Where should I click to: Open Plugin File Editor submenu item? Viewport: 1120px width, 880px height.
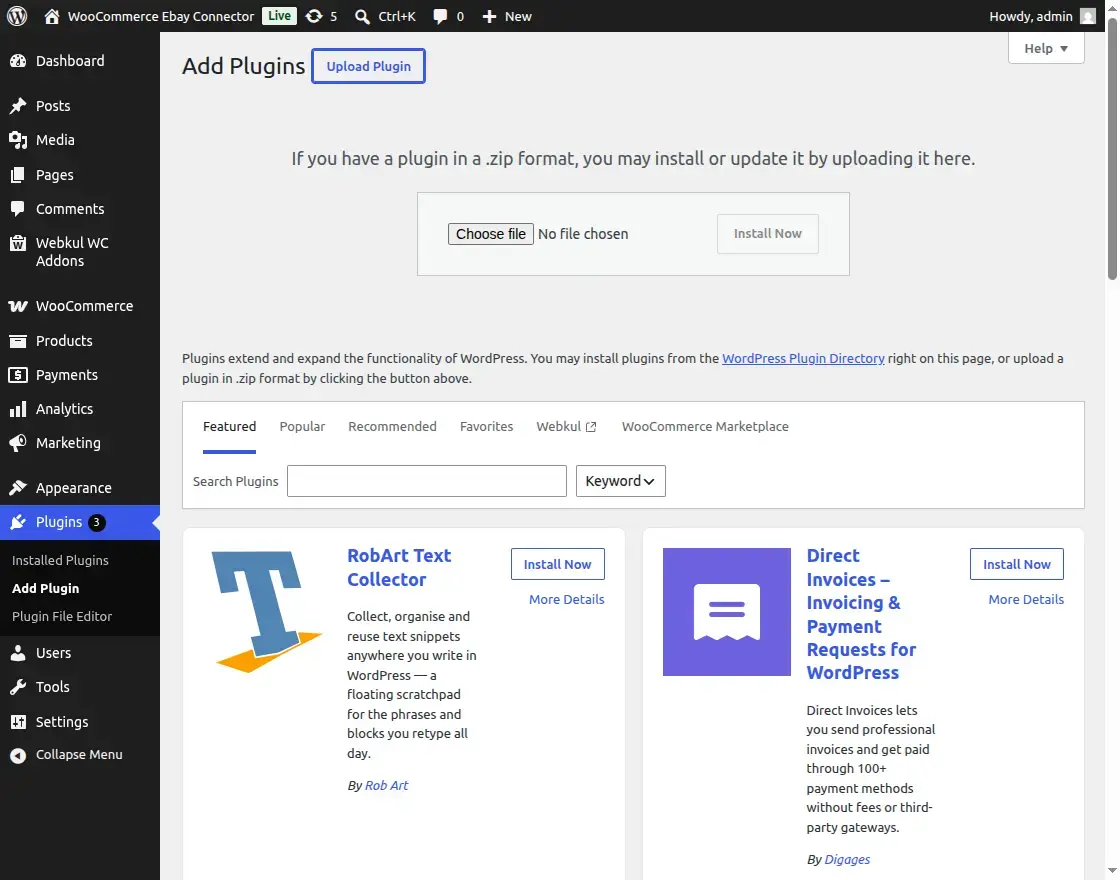click(x=62, y=616)
